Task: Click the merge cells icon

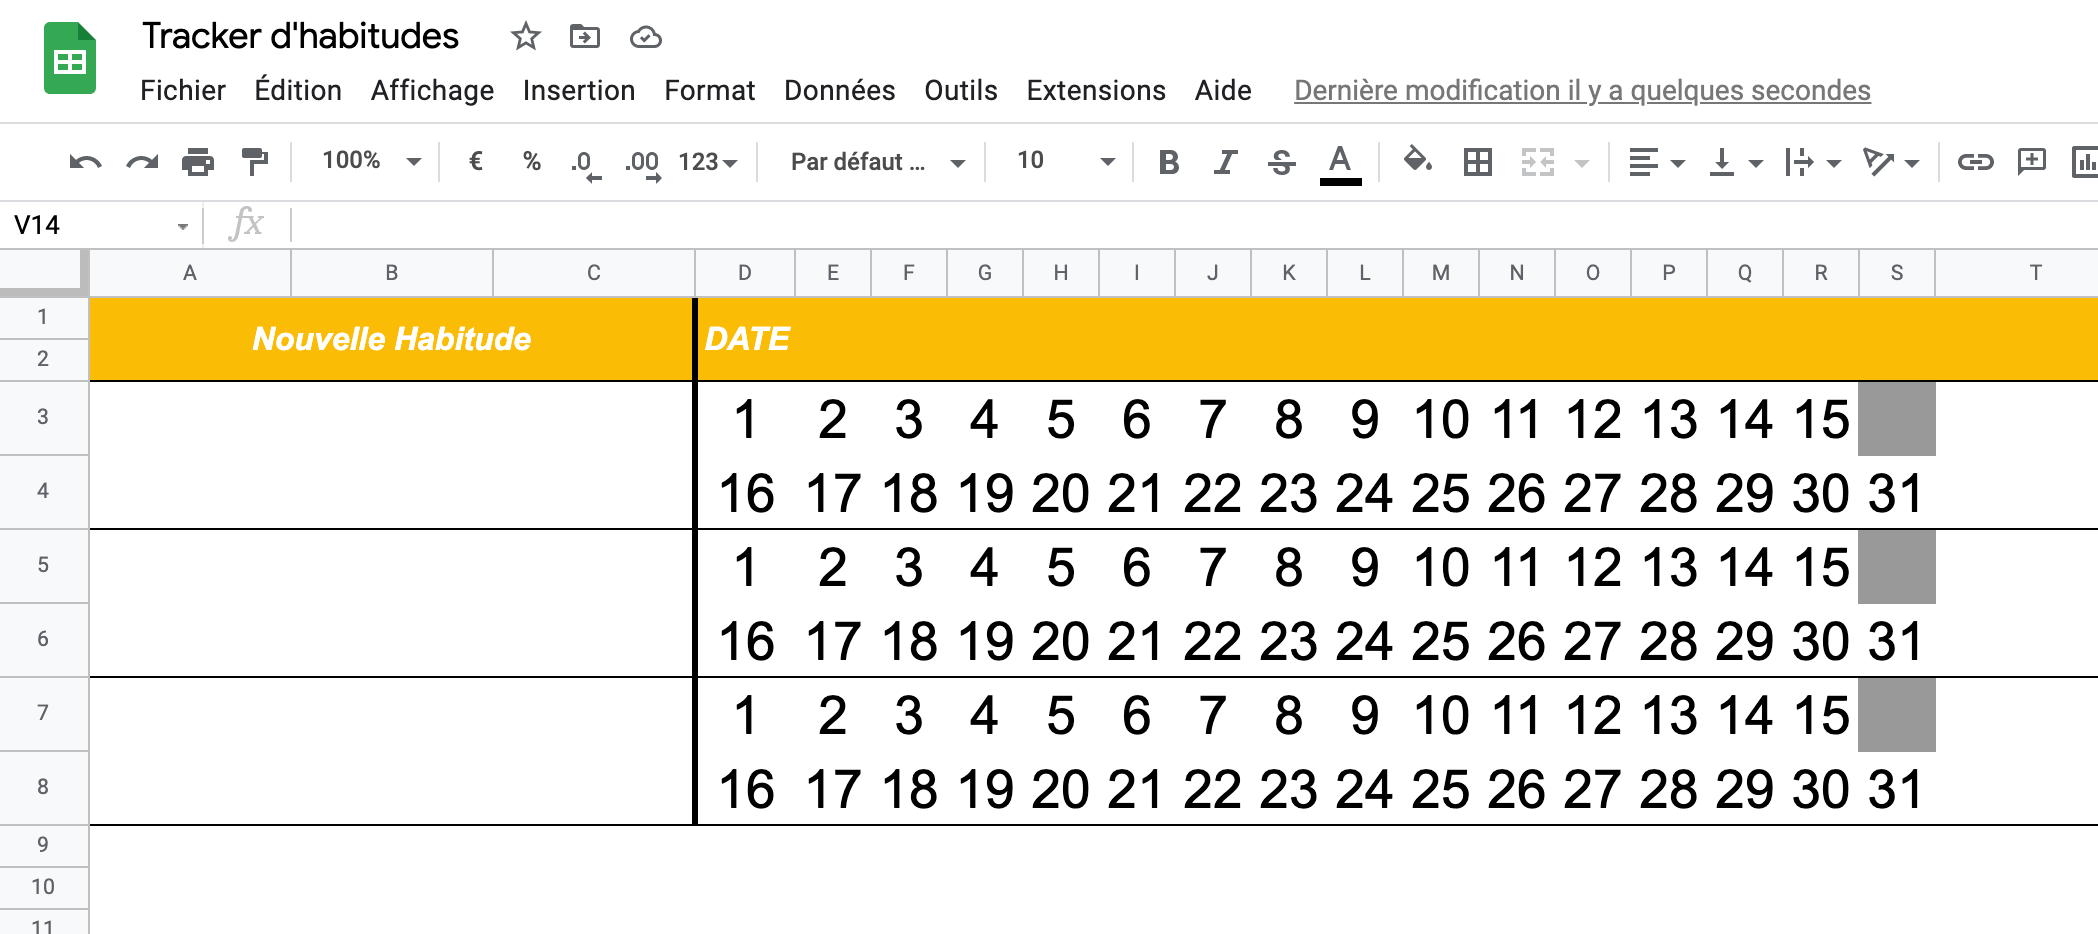Action: (1538, 162)
